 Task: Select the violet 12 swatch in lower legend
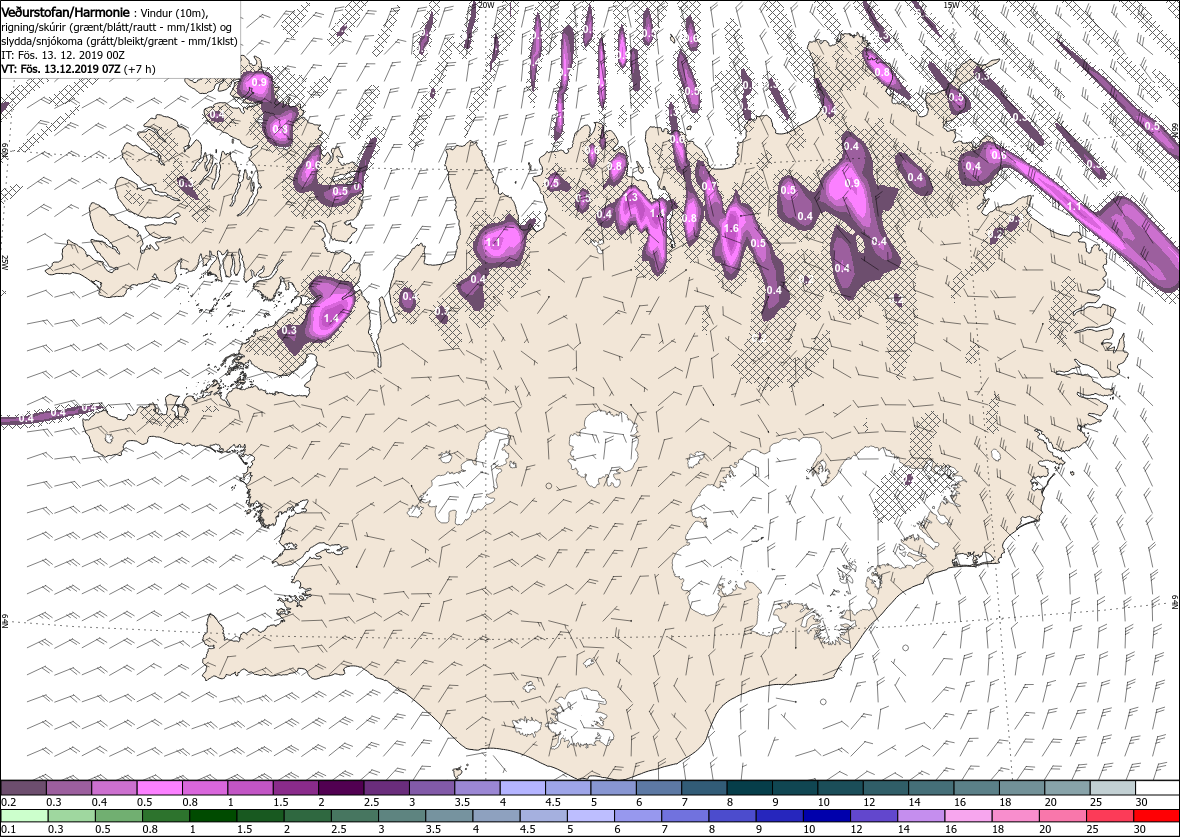[x=873, y=816]
